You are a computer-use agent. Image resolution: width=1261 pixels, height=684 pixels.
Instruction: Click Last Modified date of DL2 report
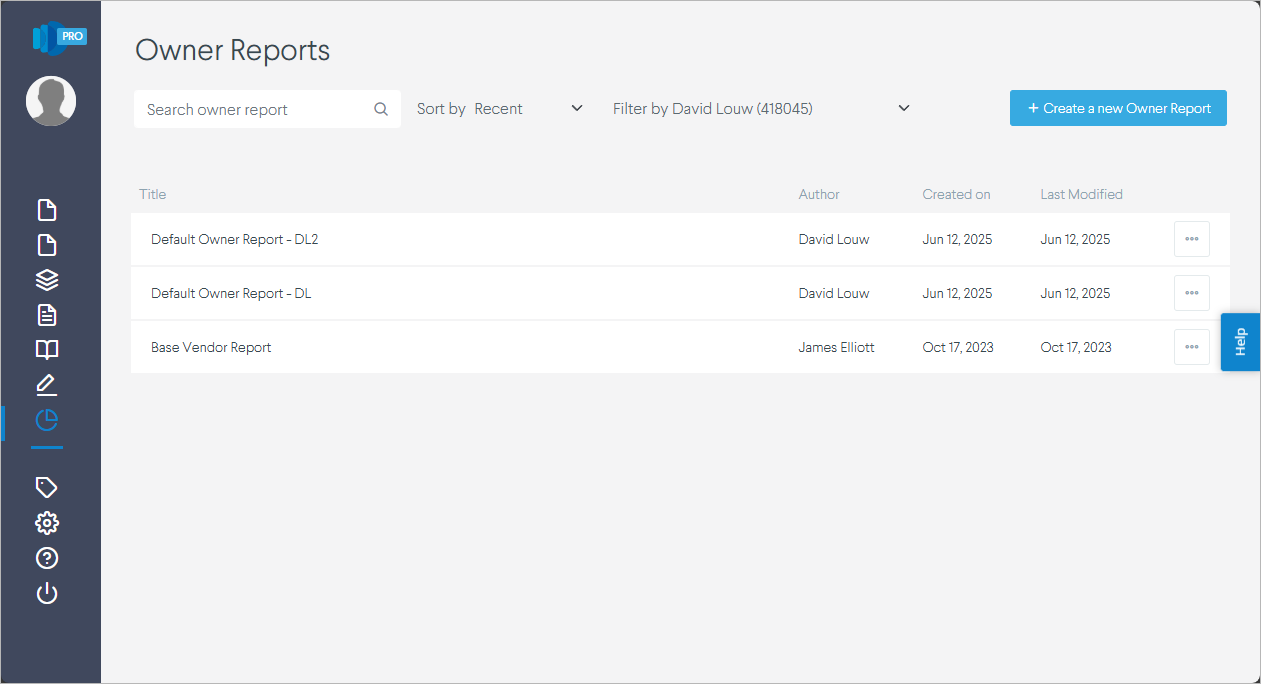[1075, 239]
